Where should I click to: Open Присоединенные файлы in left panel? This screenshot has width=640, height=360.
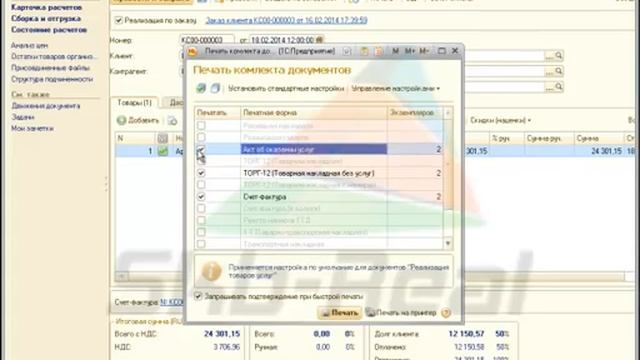click(x=50, y=68)
